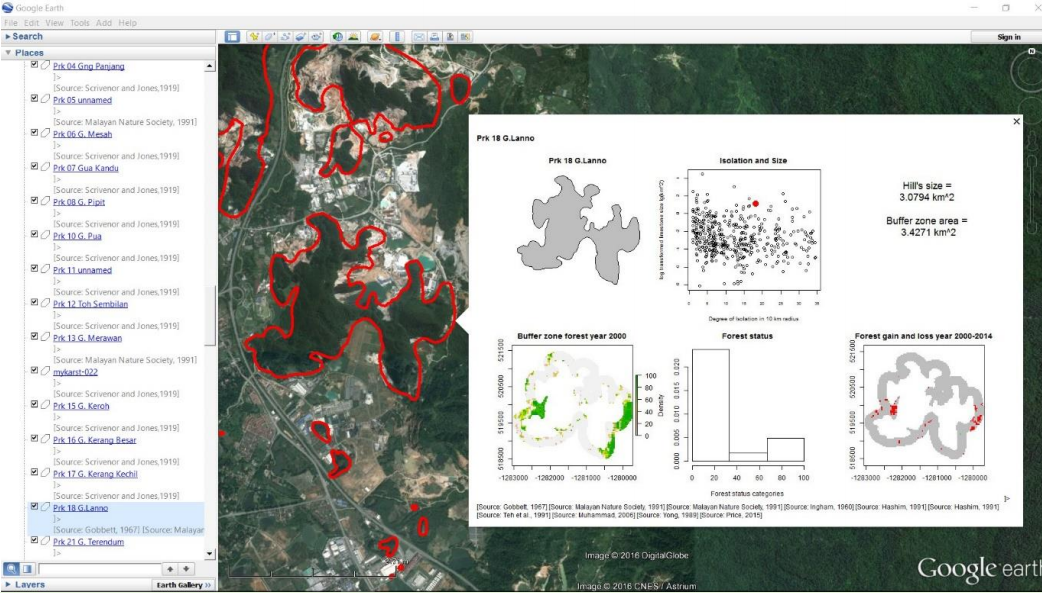Viewport: 1046px width, 593px height.
Task: Print the current view
Action: point(434,36)
